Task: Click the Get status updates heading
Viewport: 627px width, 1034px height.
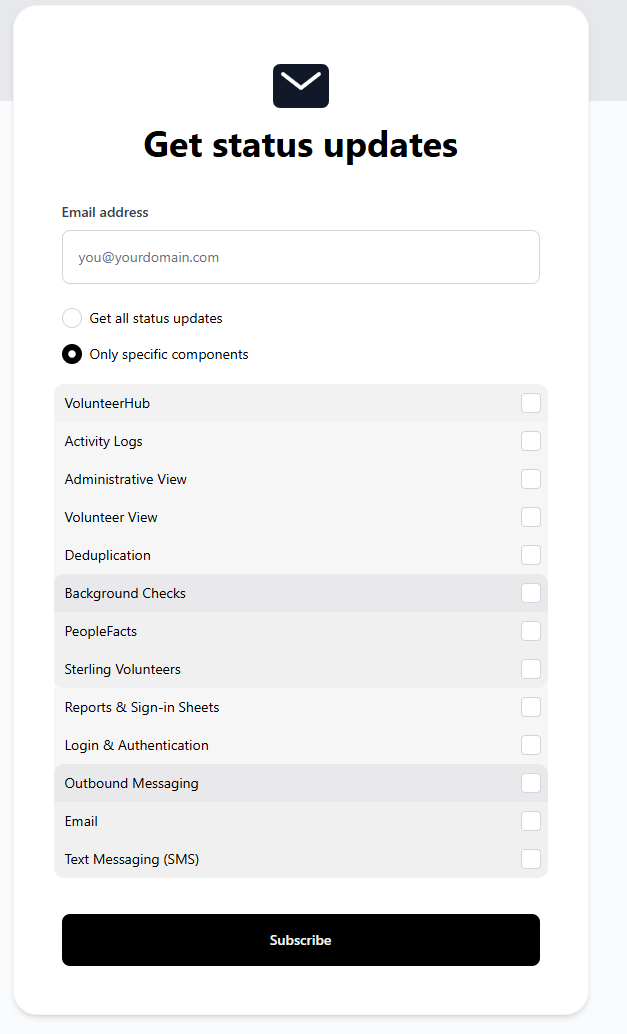Action: [300, 145]
